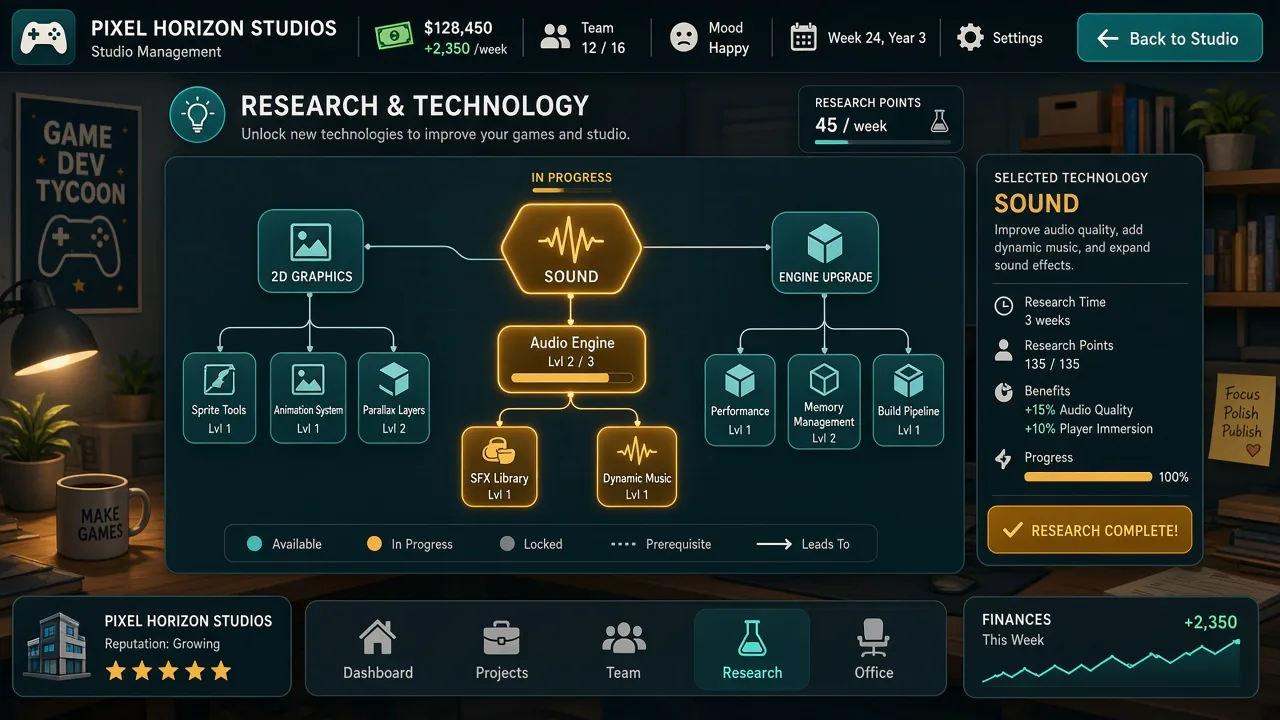Click the Mood face icon
This screenshot has height=720, width=1280.
tap(684, 38)
